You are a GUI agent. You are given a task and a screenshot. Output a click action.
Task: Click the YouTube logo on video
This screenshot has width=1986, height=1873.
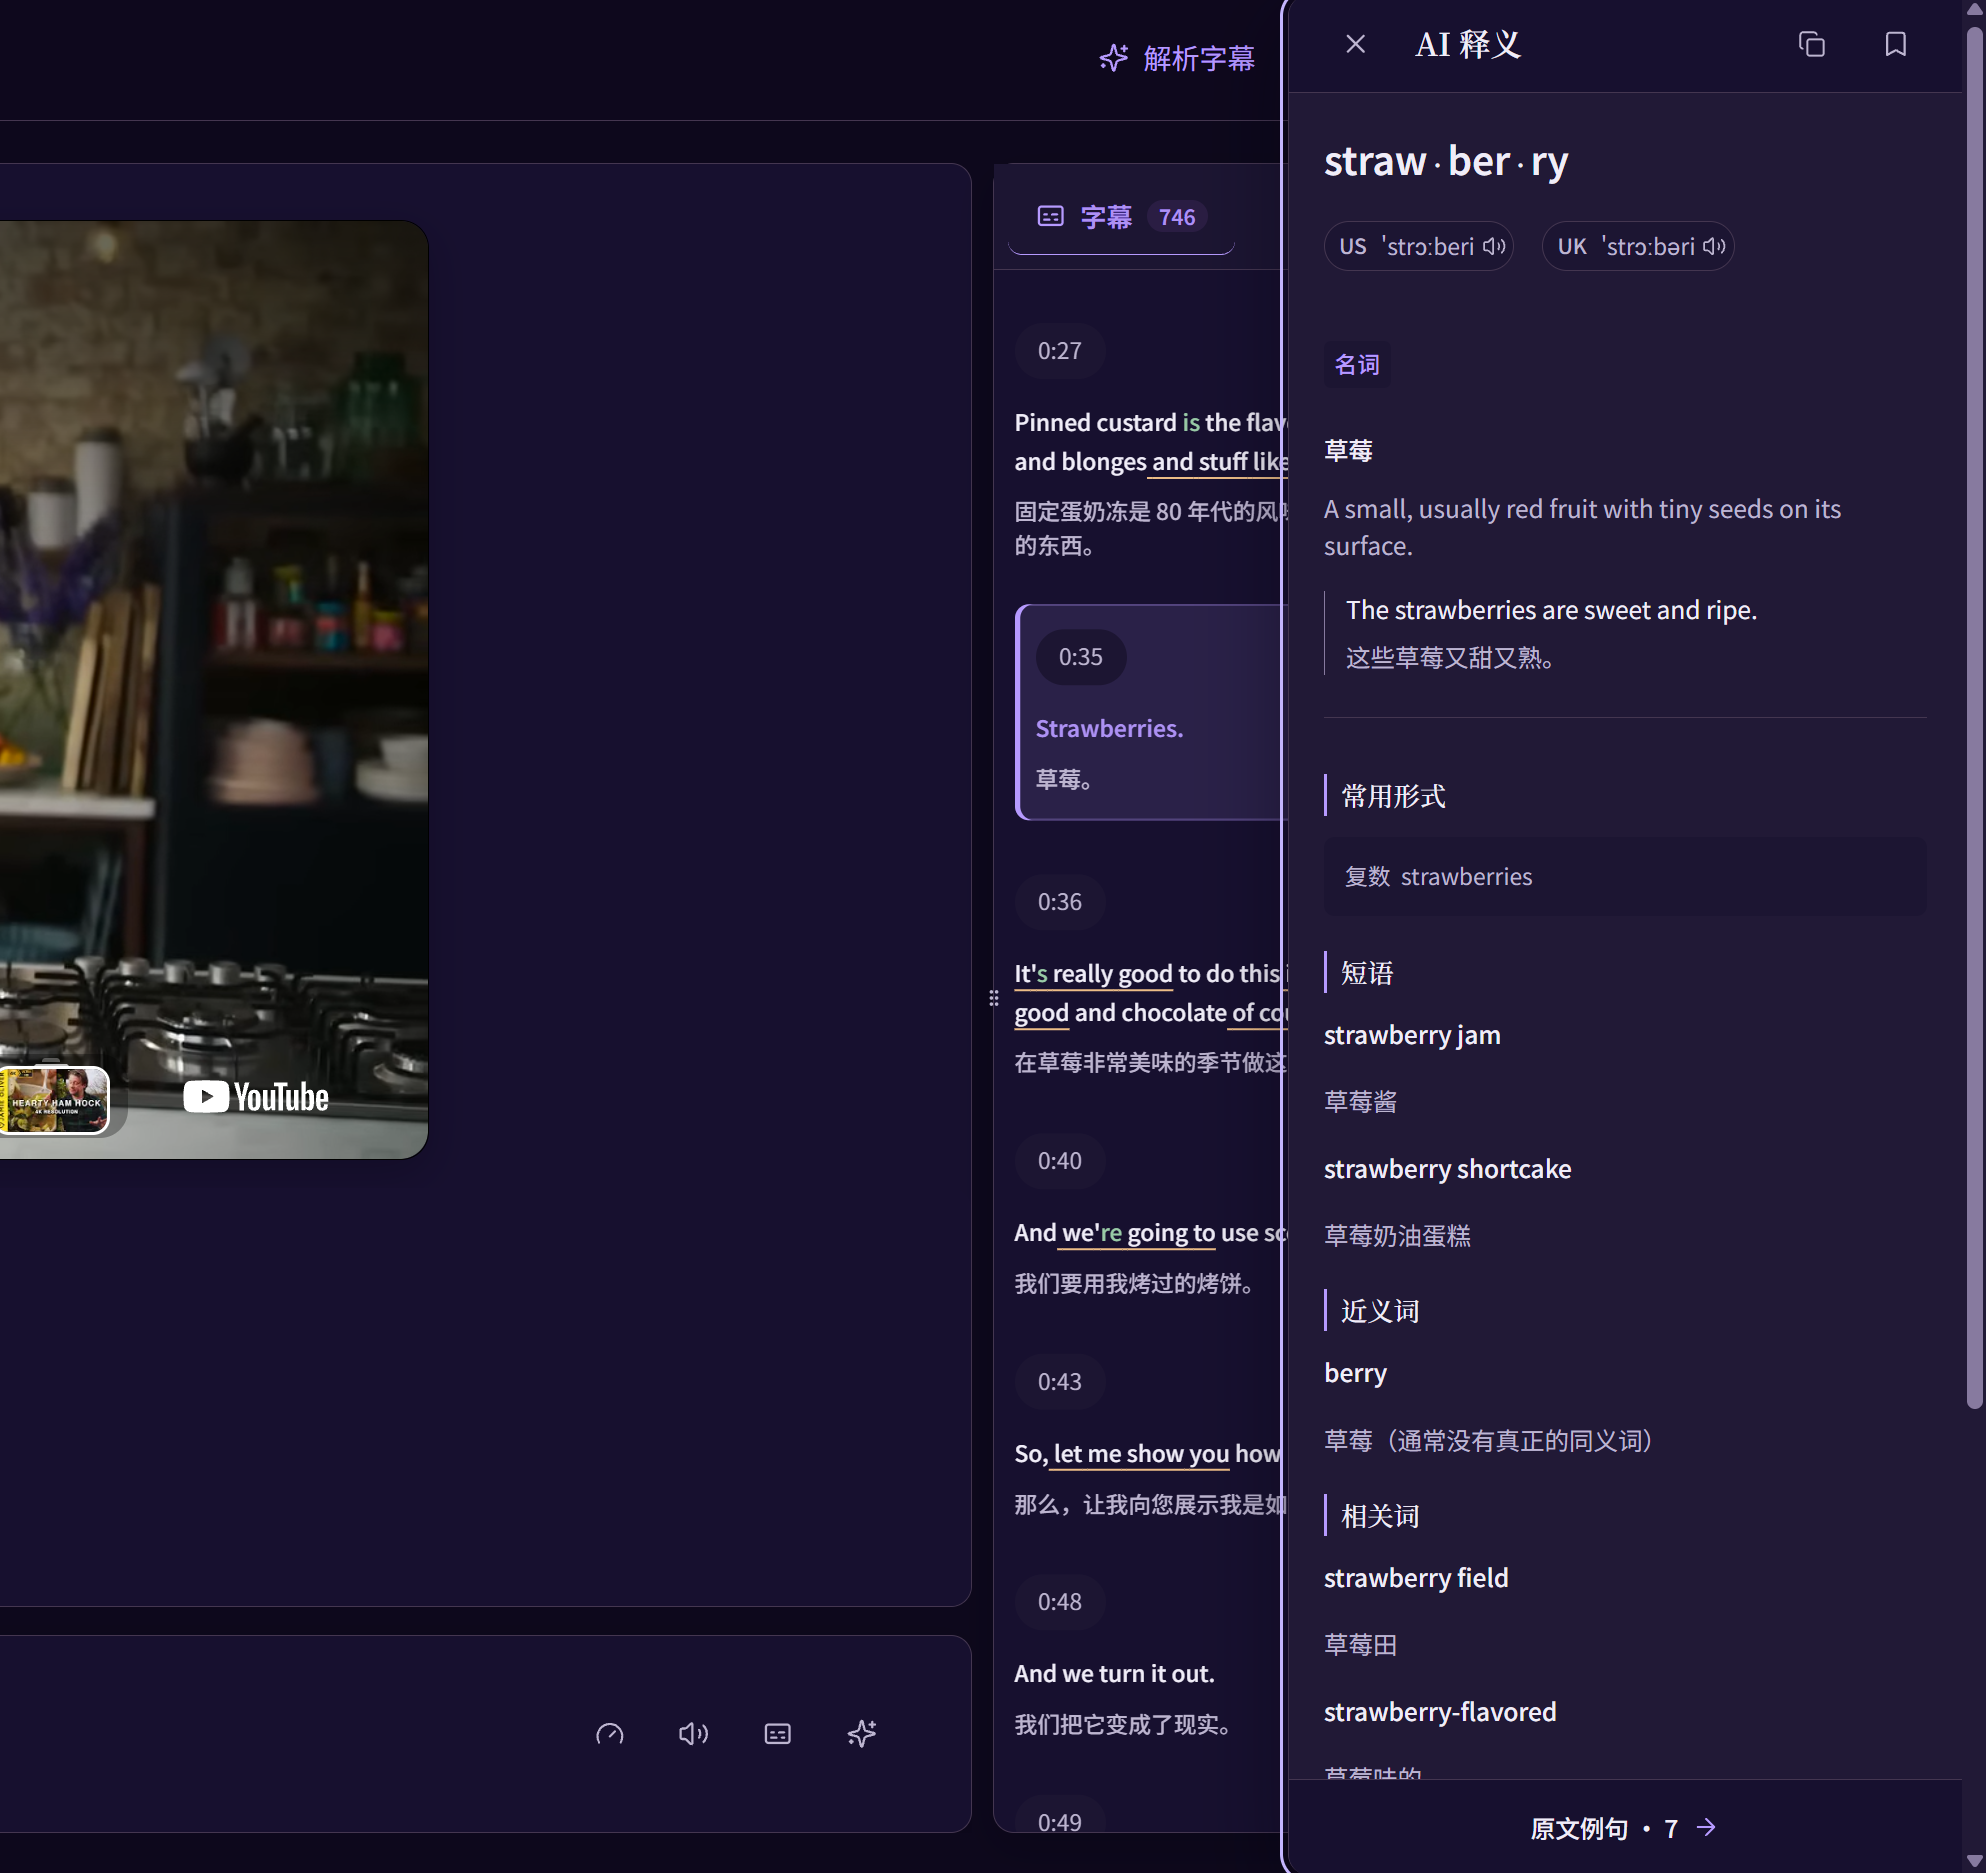[x=256, y=1097]
